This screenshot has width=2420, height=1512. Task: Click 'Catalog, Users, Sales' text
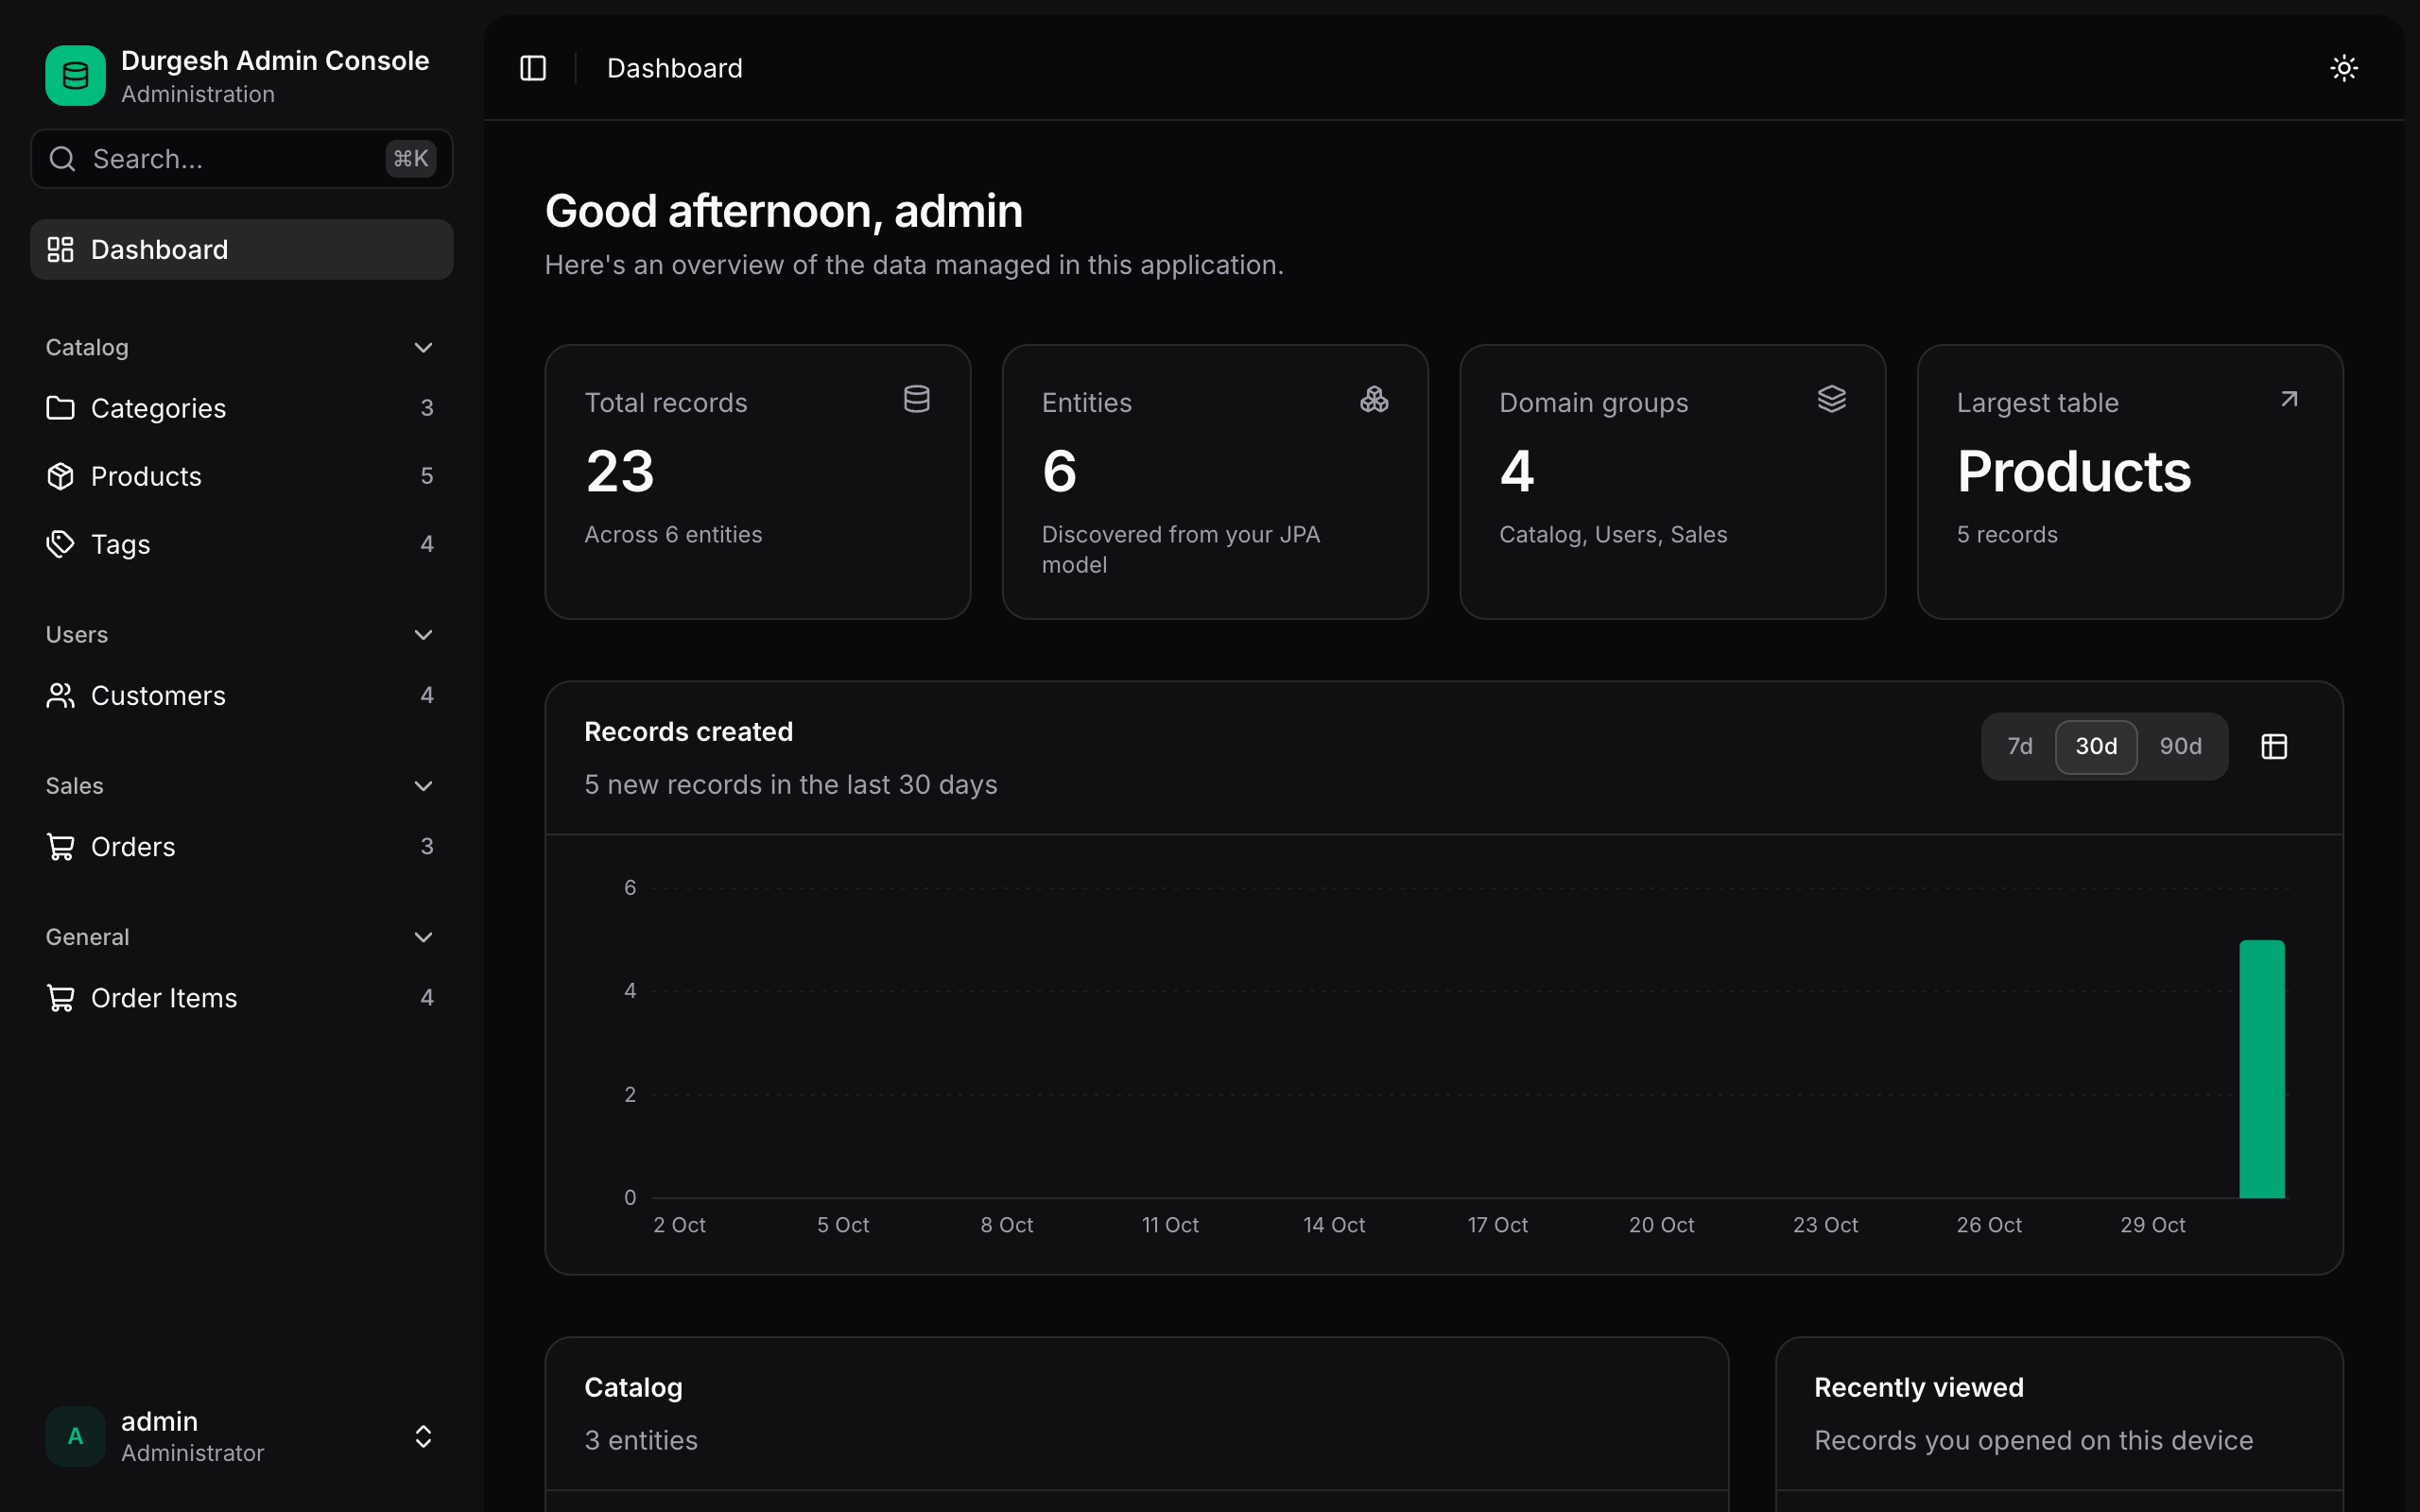click(1613, 534)
